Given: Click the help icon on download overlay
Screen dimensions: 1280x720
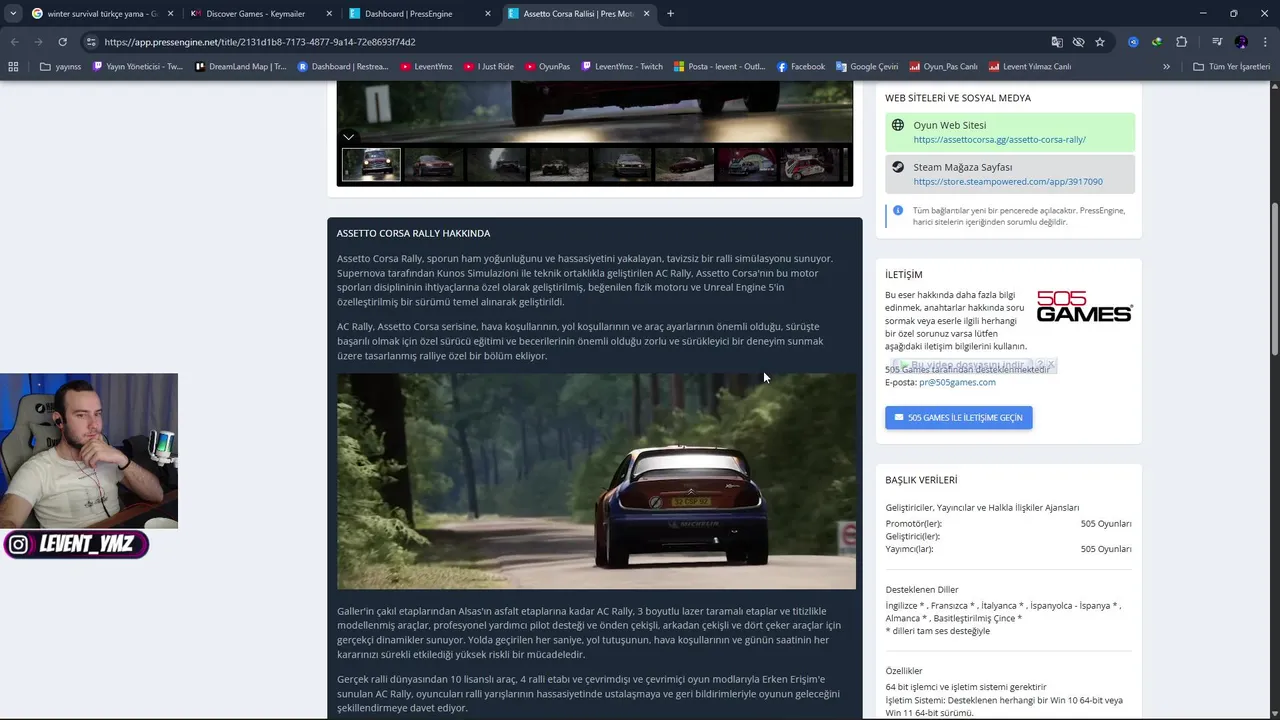Looking at the screenshot, I should click(1040, 365).
